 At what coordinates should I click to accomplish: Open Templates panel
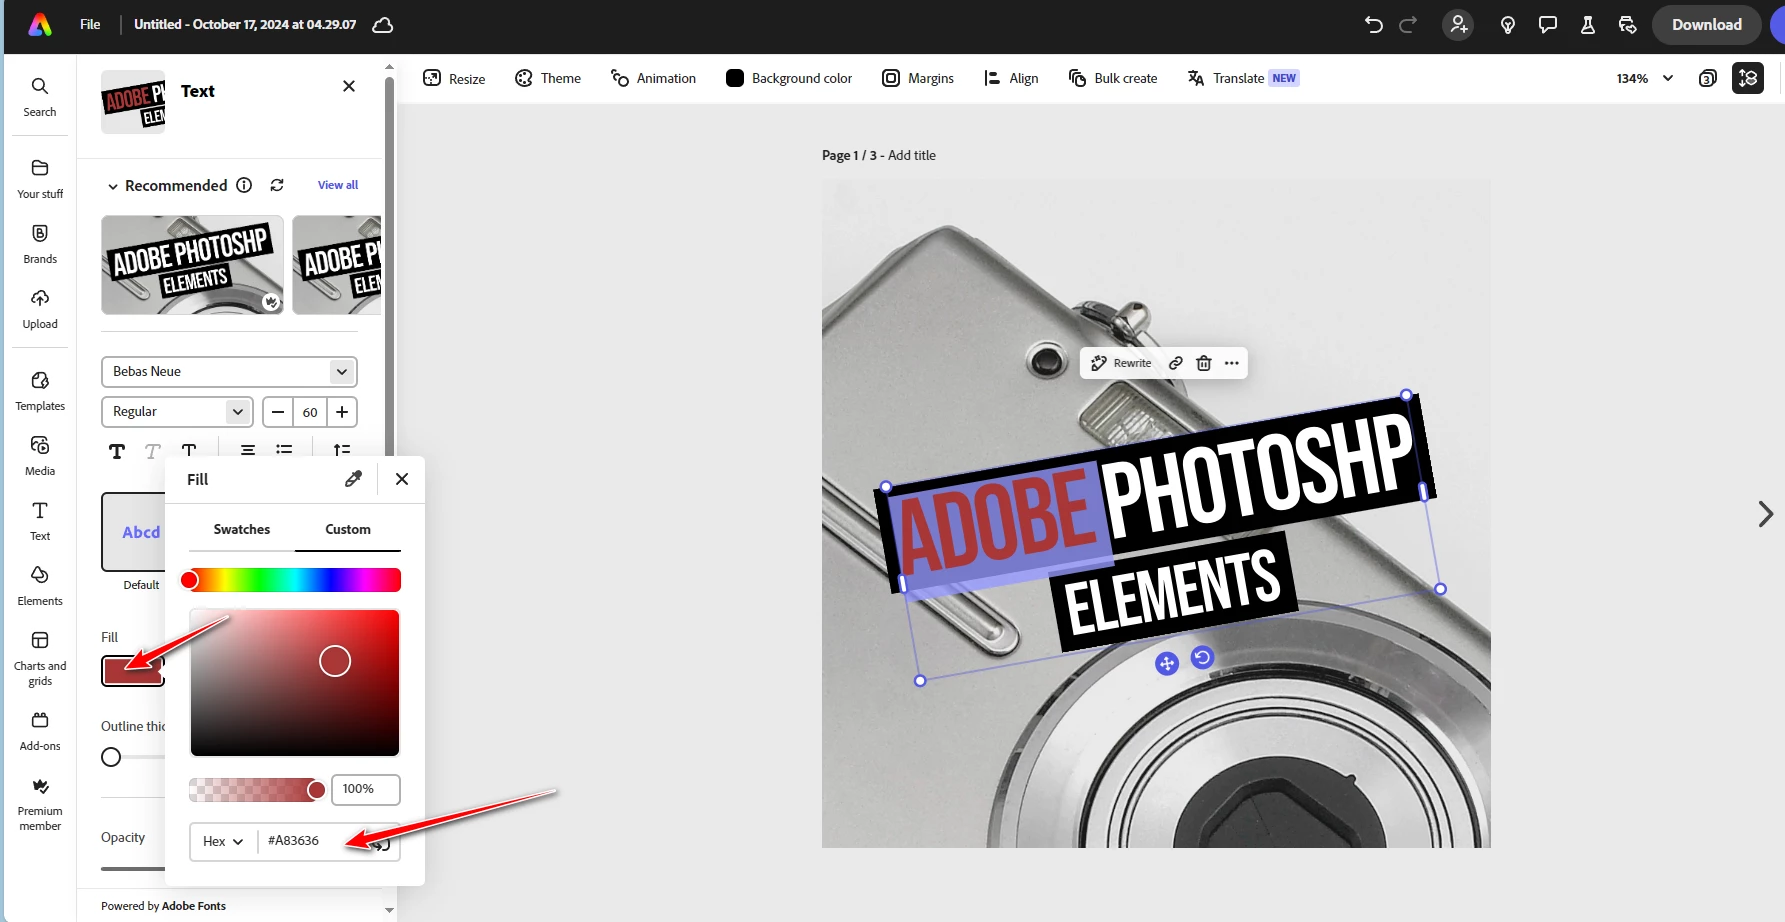(40, 391)
